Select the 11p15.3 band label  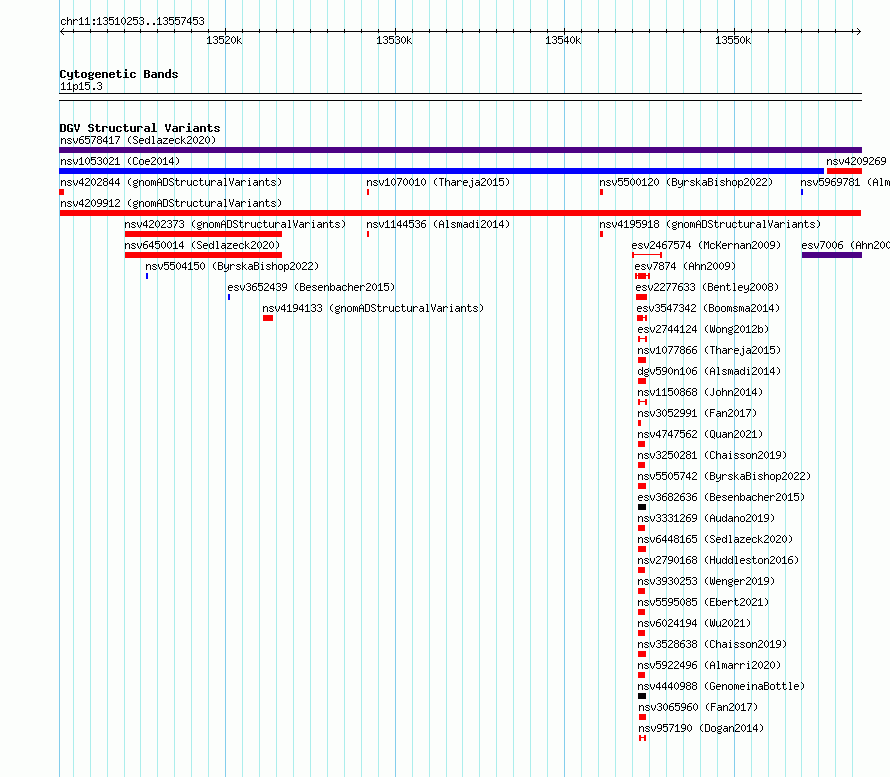(81, 86)
